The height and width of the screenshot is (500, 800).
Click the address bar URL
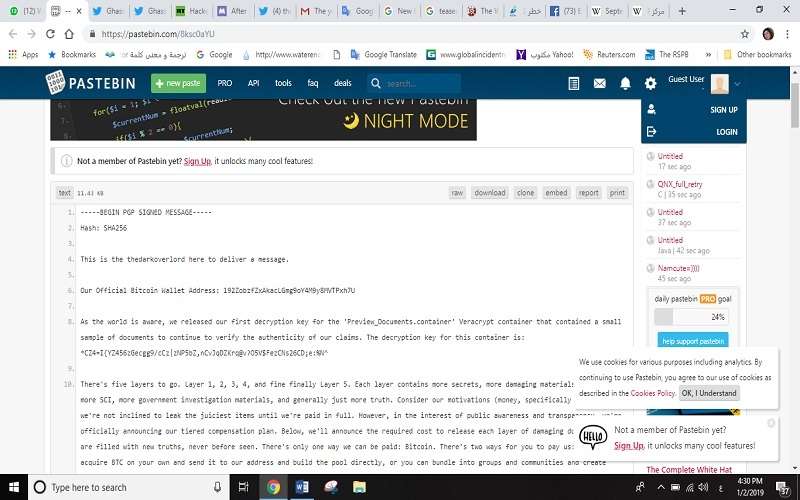(158, 34)
